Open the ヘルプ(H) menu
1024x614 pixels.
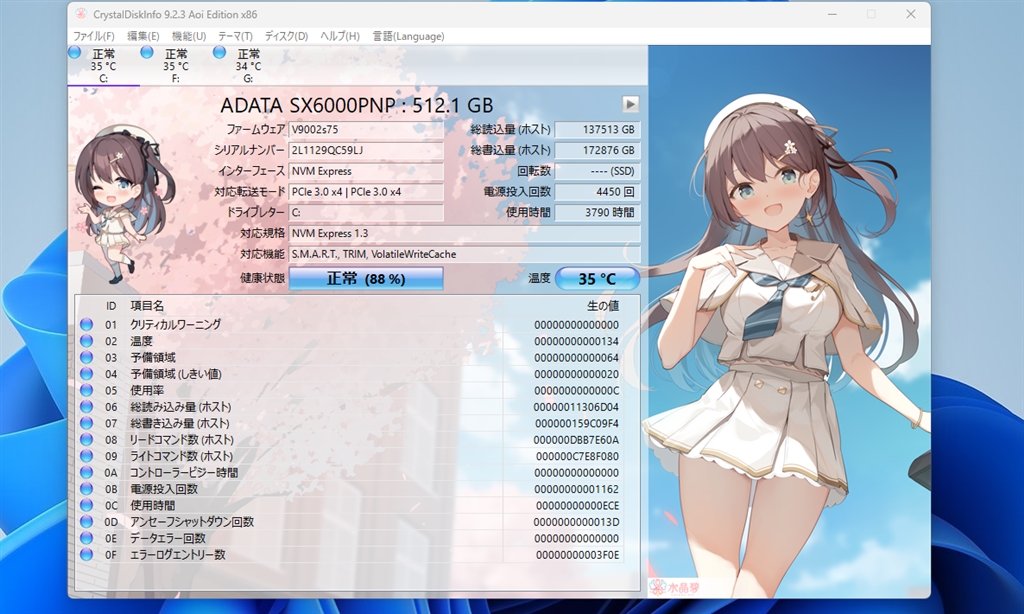click(340, 36)
